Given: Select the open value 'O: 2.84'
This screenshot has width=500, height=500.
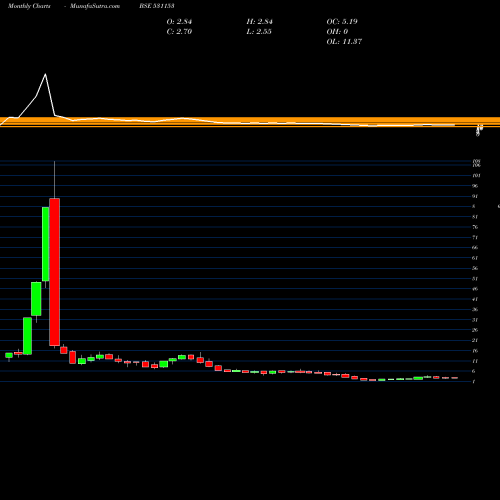Looking at the screenshot, I should pyautogui.click(x=179, y=22).
